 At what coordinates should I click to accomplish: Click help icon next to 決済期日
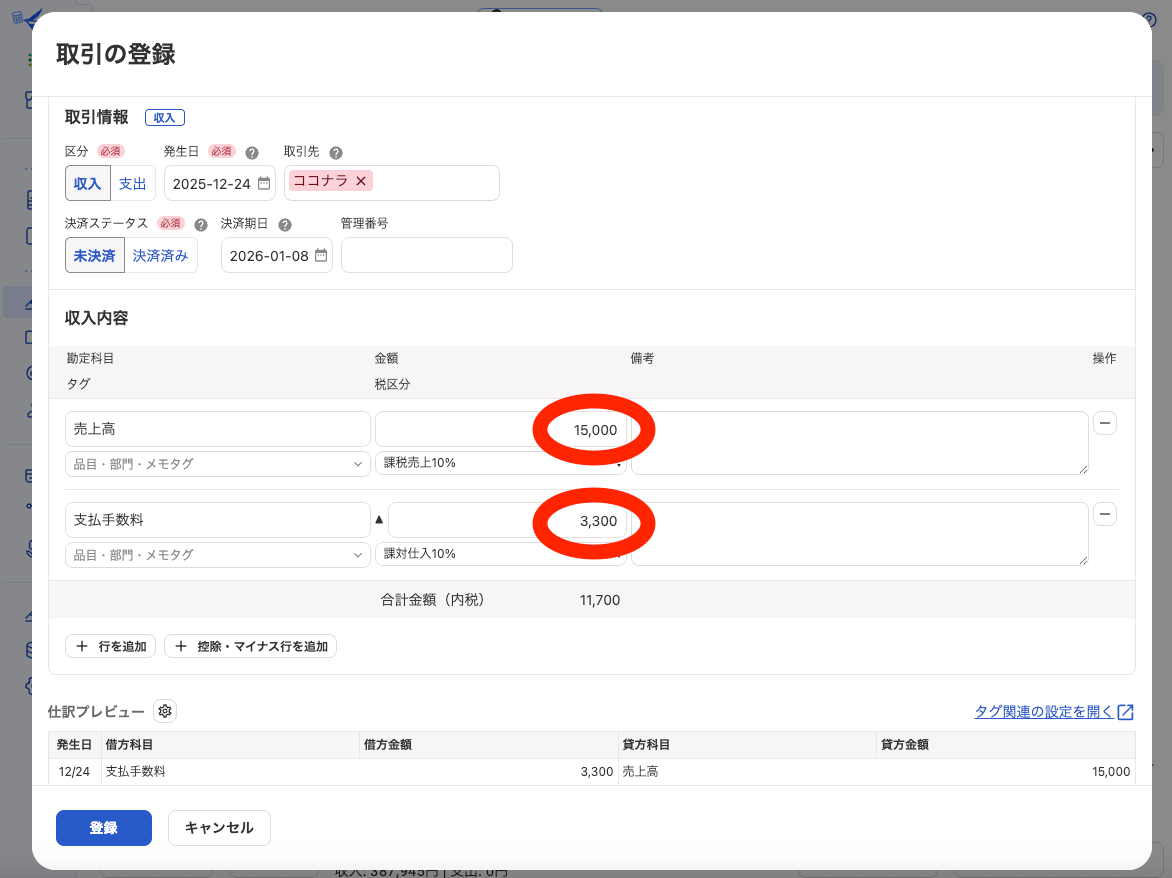click(x=285, y=225)
